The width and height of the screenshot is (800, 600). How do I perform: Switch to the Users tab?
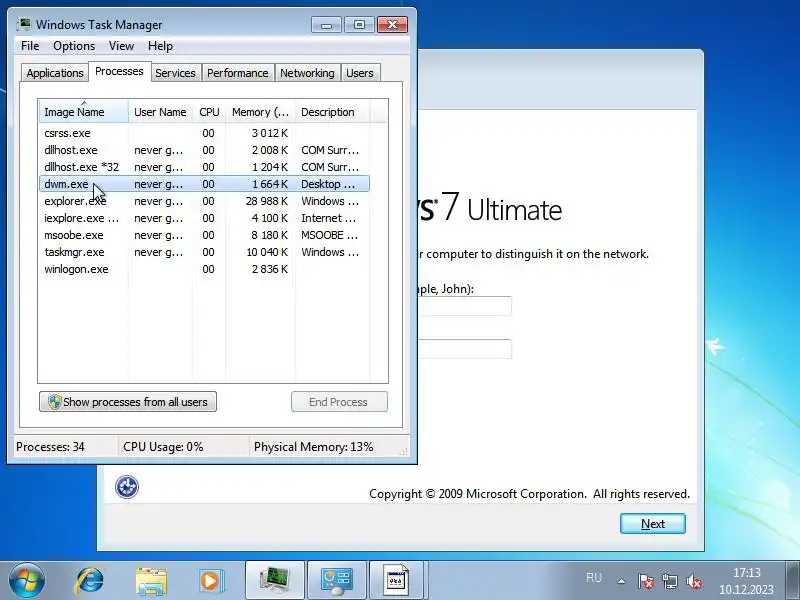tap(360, 73)
